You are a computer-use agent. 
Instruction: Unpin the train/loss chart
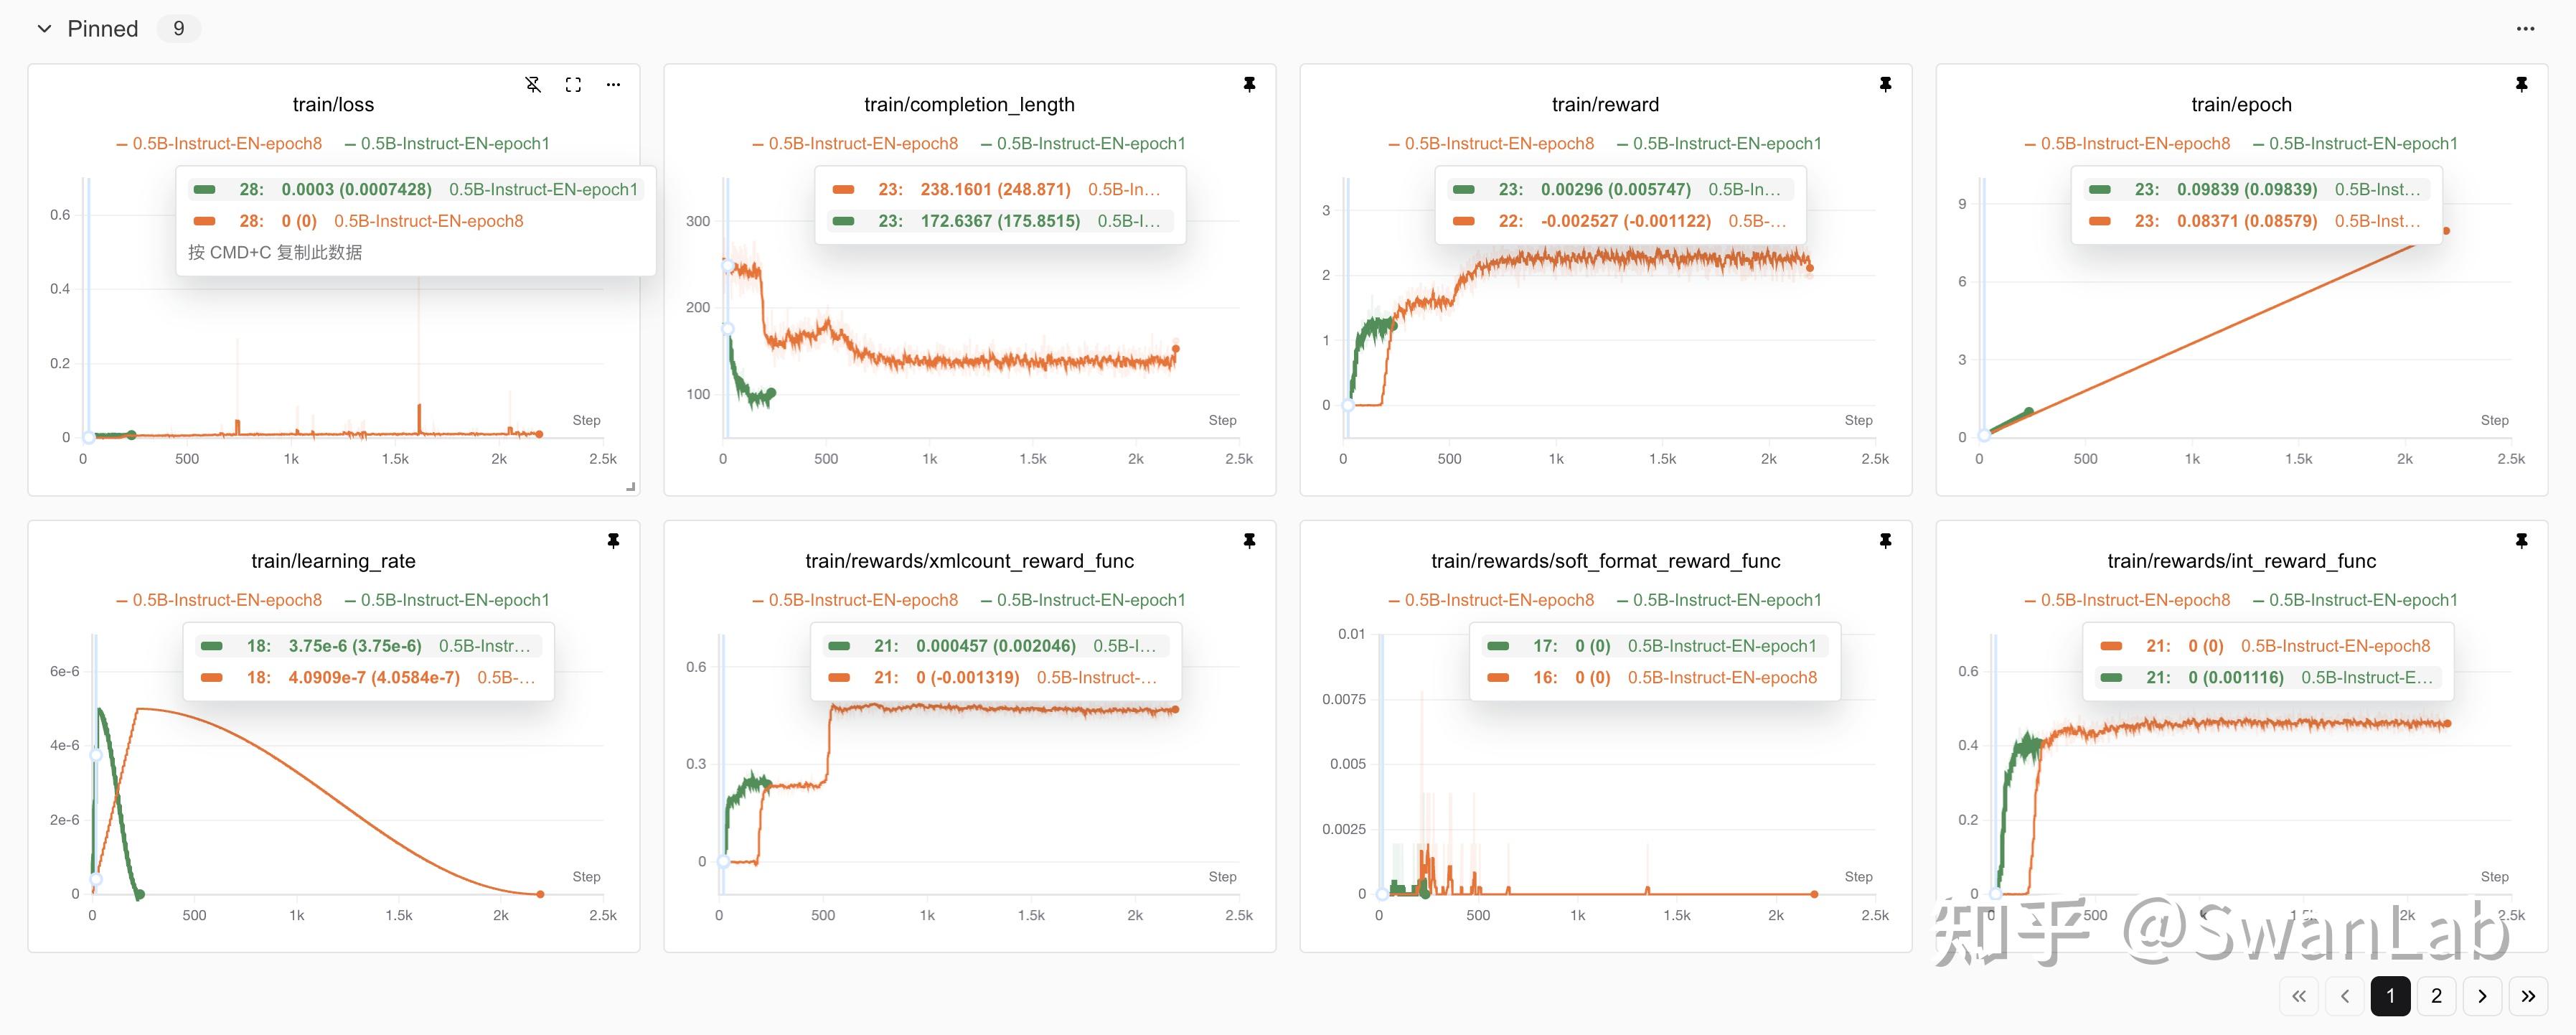533,85
